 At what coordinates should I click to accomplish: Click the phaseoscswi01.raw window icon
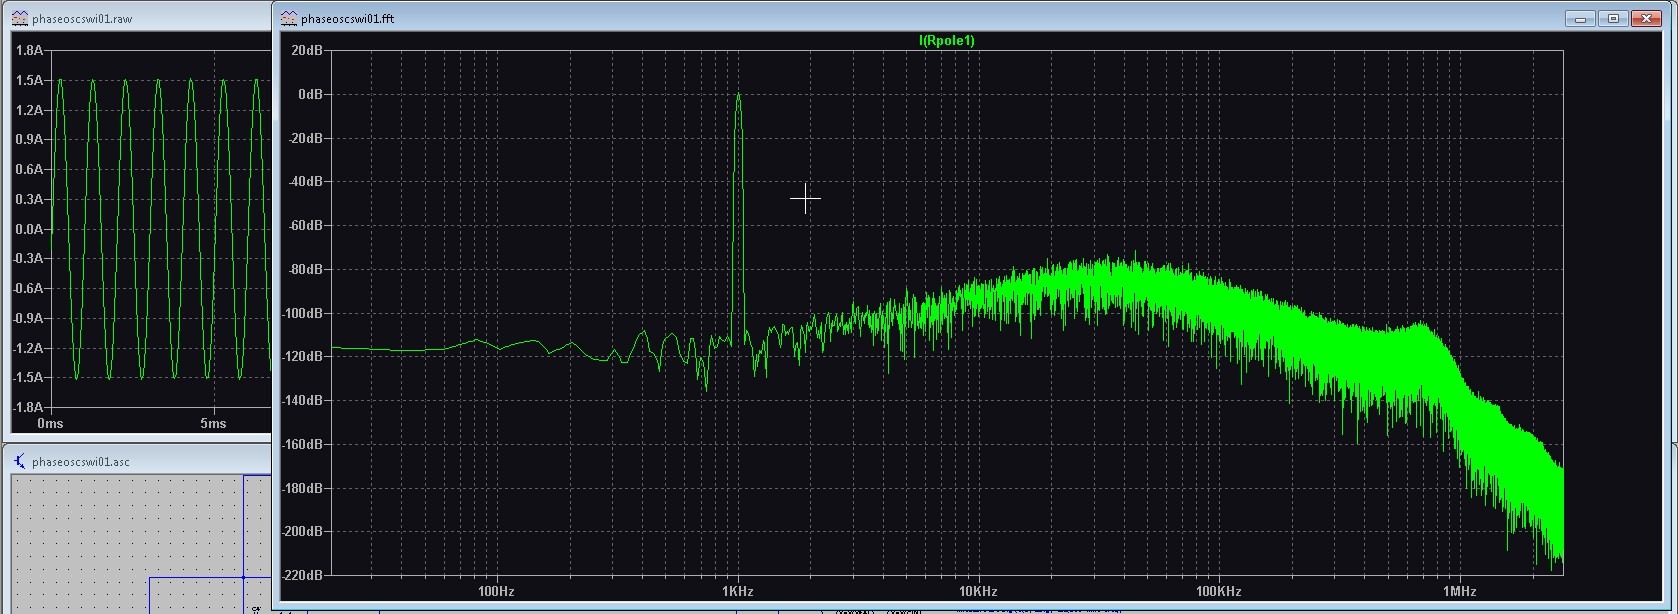(x=20, y=18)
